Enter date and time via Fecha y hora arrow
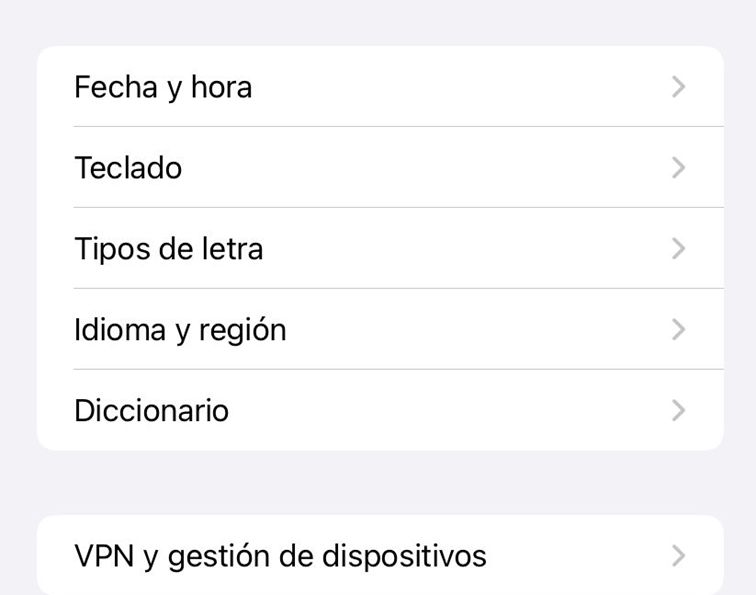The width and height of the screenshot is (756, 595). pyautogui.click(x=679, y=87)
